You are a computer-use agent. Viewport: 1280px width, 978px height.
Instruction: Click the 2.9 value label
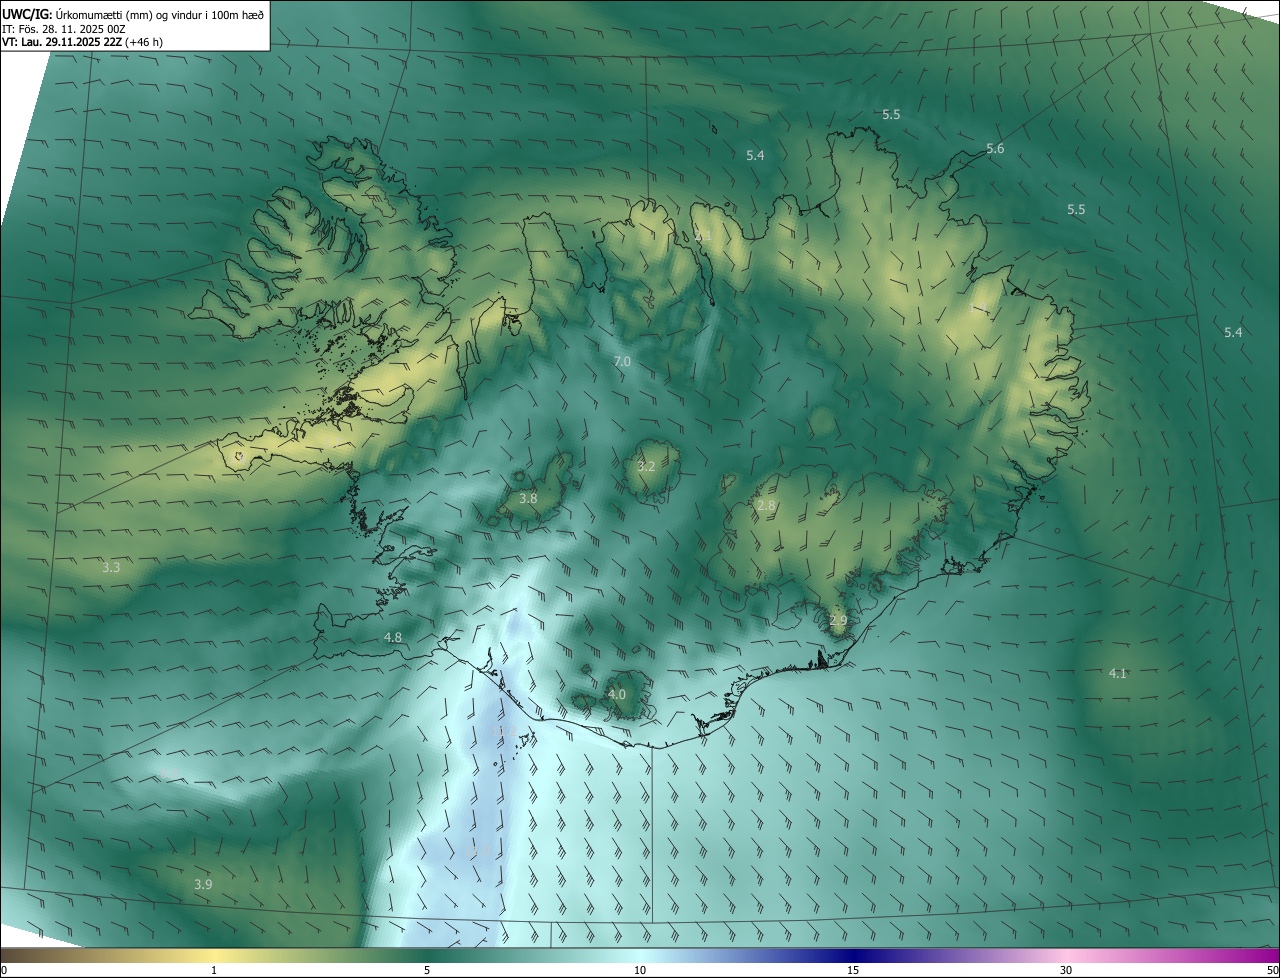838,621
